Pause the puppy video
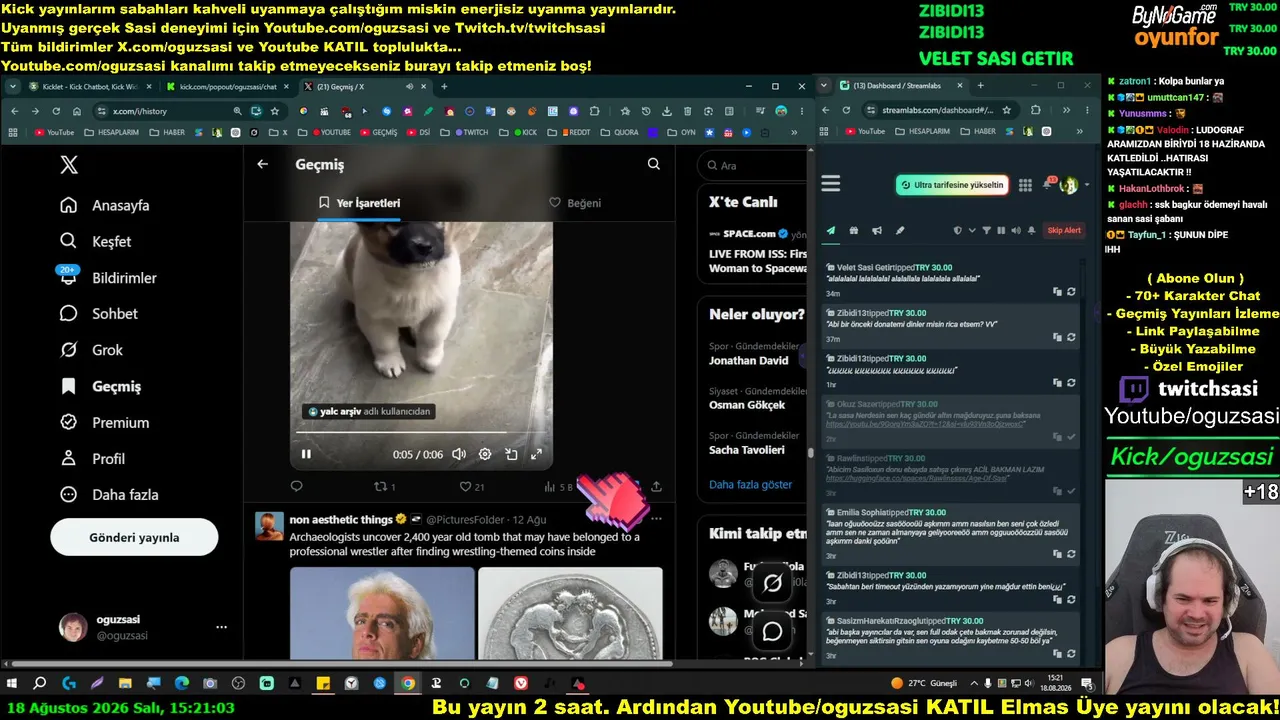Screen dimensions: 1280x720 (306, 454)
